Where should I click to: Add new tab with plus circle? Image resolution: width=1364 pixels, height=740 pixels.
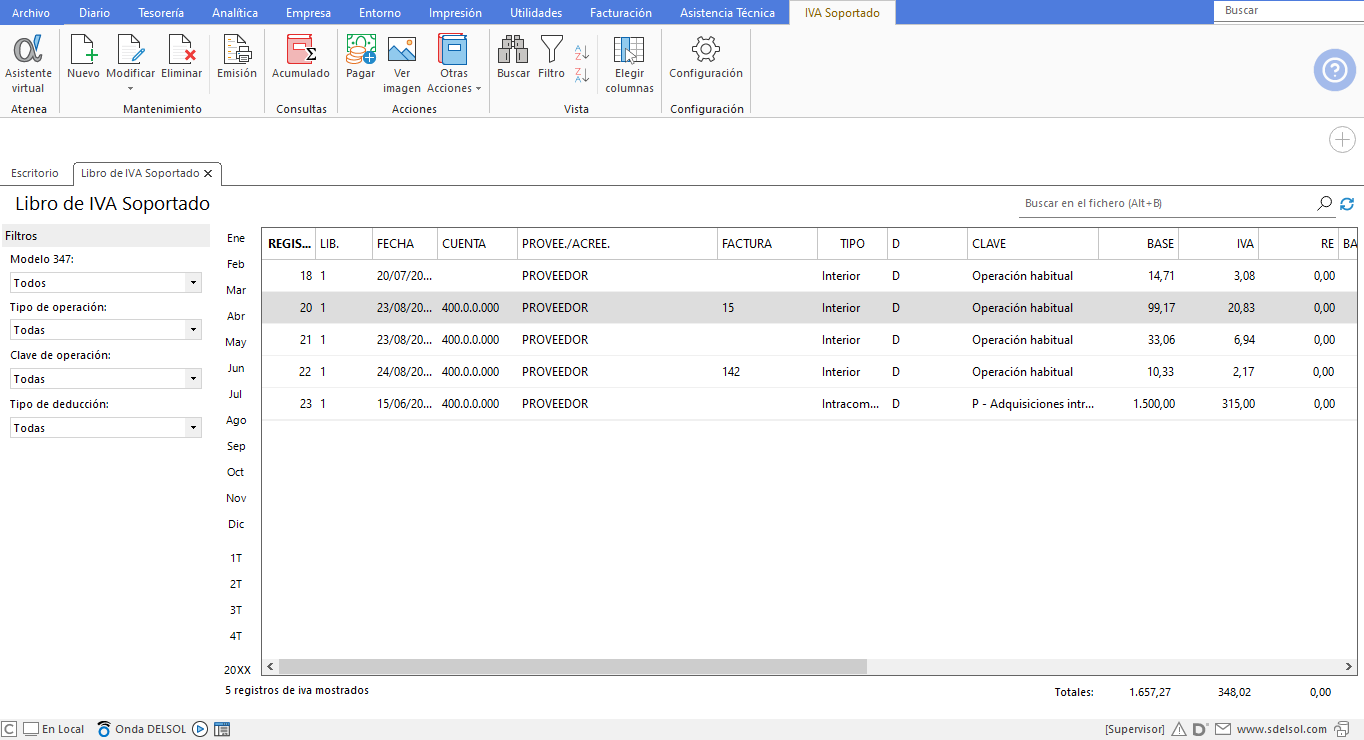[x=1342, y=140]
